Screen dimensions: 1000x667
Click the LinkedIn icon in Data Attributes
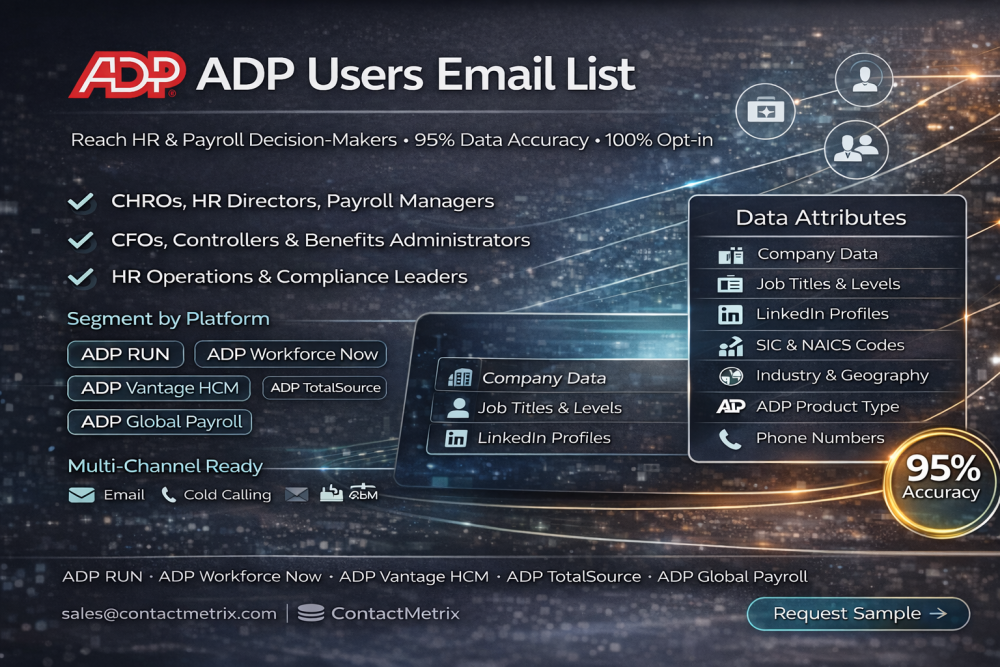pyautogui.click(x=730, y=314)
